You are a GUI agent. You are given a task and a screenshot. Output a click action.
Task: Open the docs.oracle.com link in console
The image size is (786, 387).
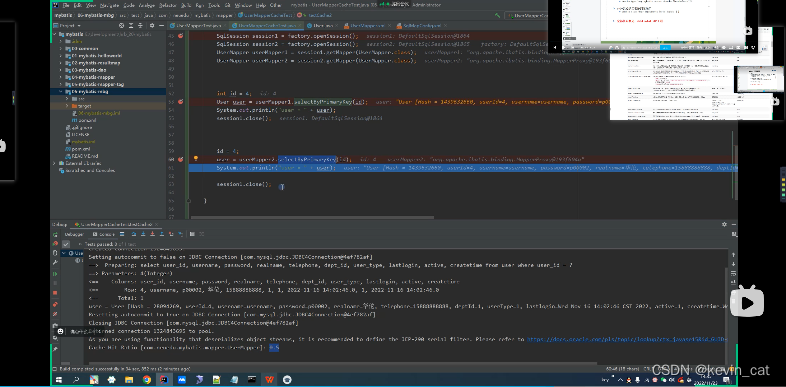(x=627, y=339)
